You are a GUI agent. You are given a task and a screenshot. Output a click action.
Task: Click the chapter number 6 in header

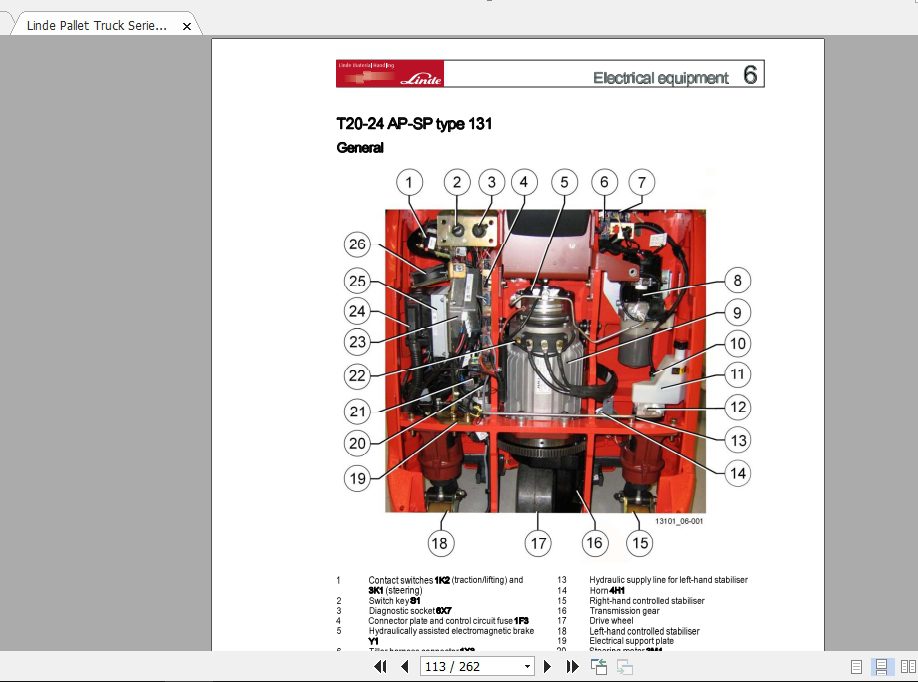click(750, 74)
